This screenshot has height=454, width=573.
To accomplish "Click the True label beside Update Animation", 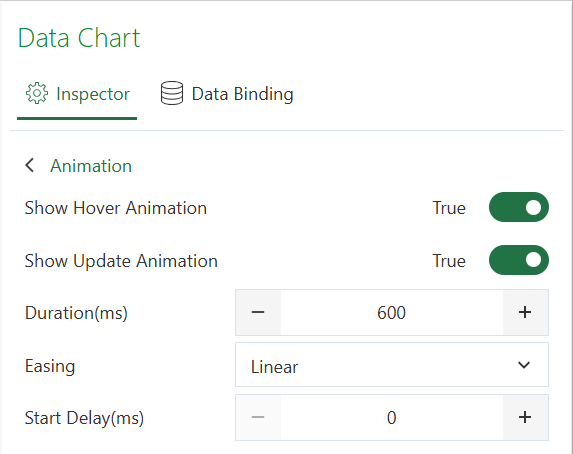I will [x=449, y=261].
